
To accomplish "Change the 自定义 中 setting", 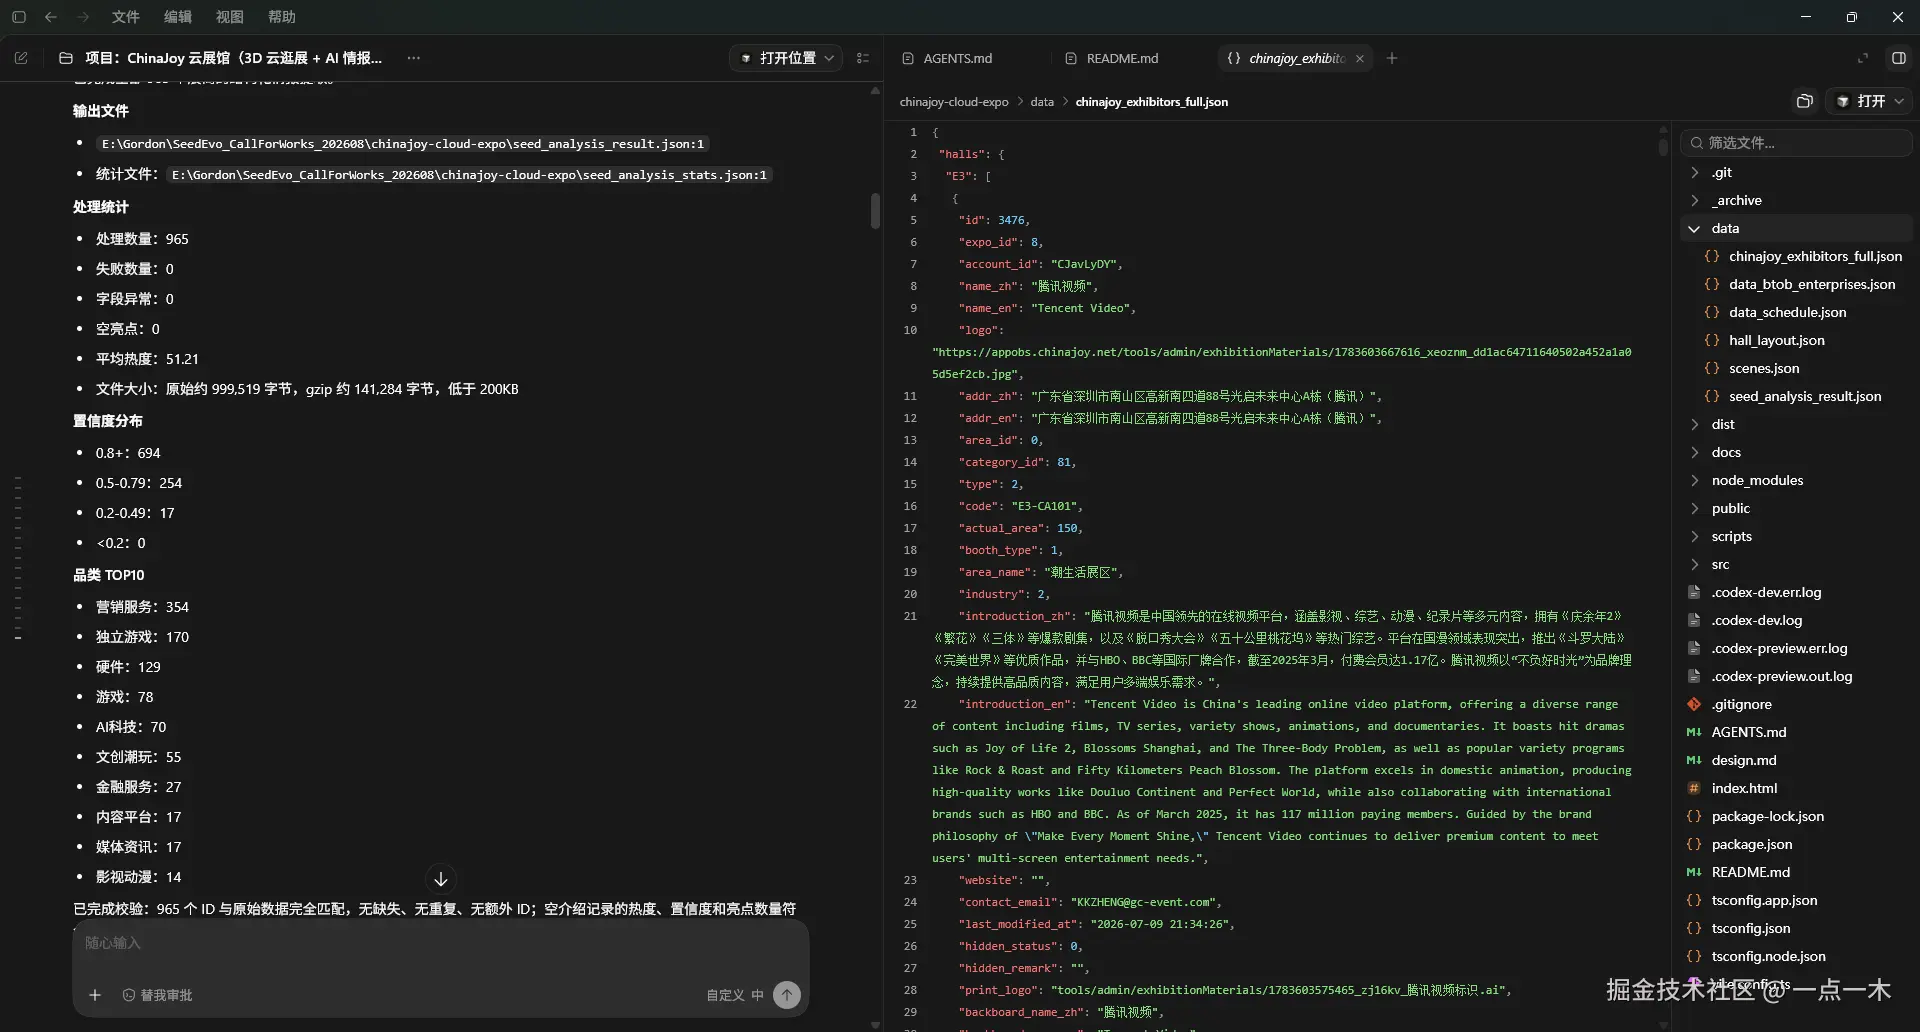I will 735,995.
